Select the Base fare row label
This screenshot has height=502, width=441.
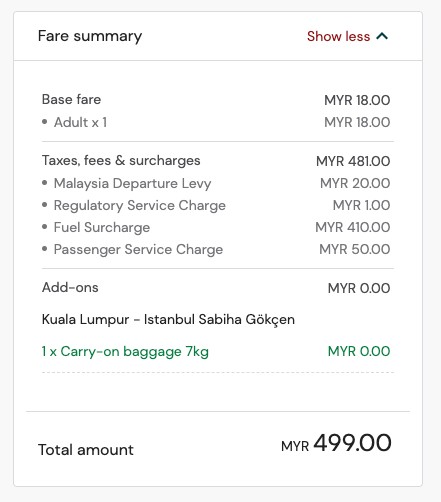point(71,99)
